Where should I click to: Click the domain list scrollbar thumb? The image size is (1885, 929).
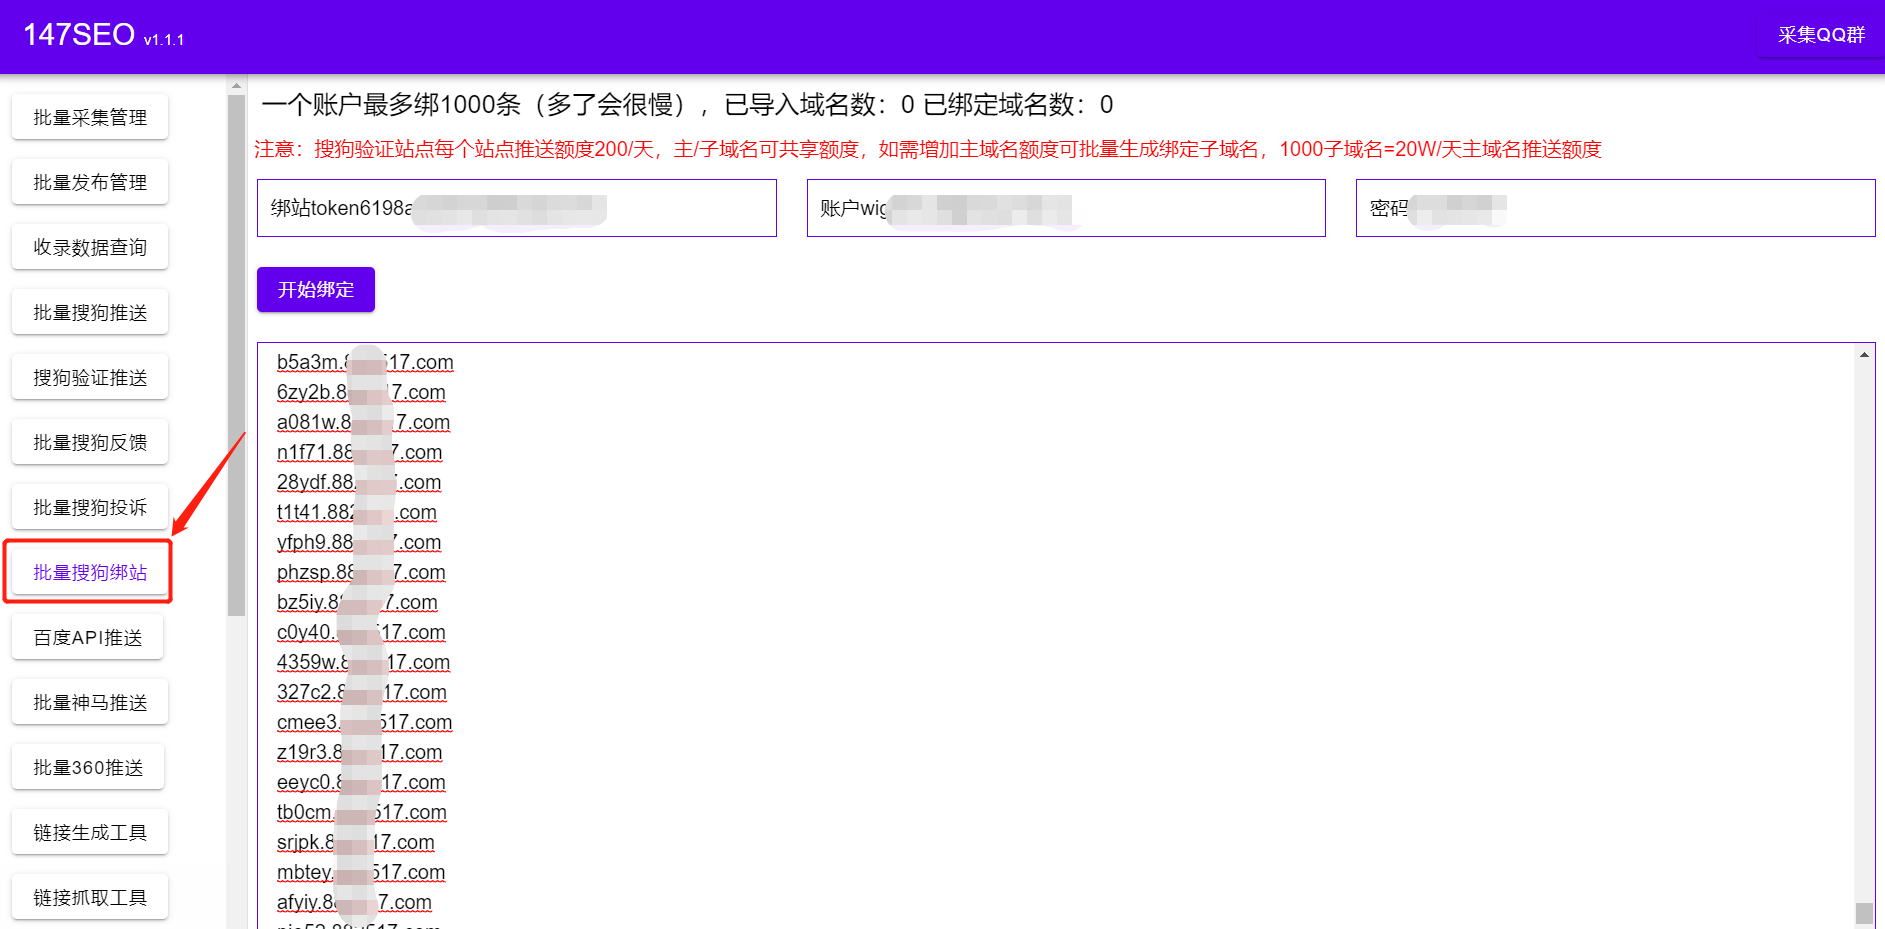click(1864, 912)
